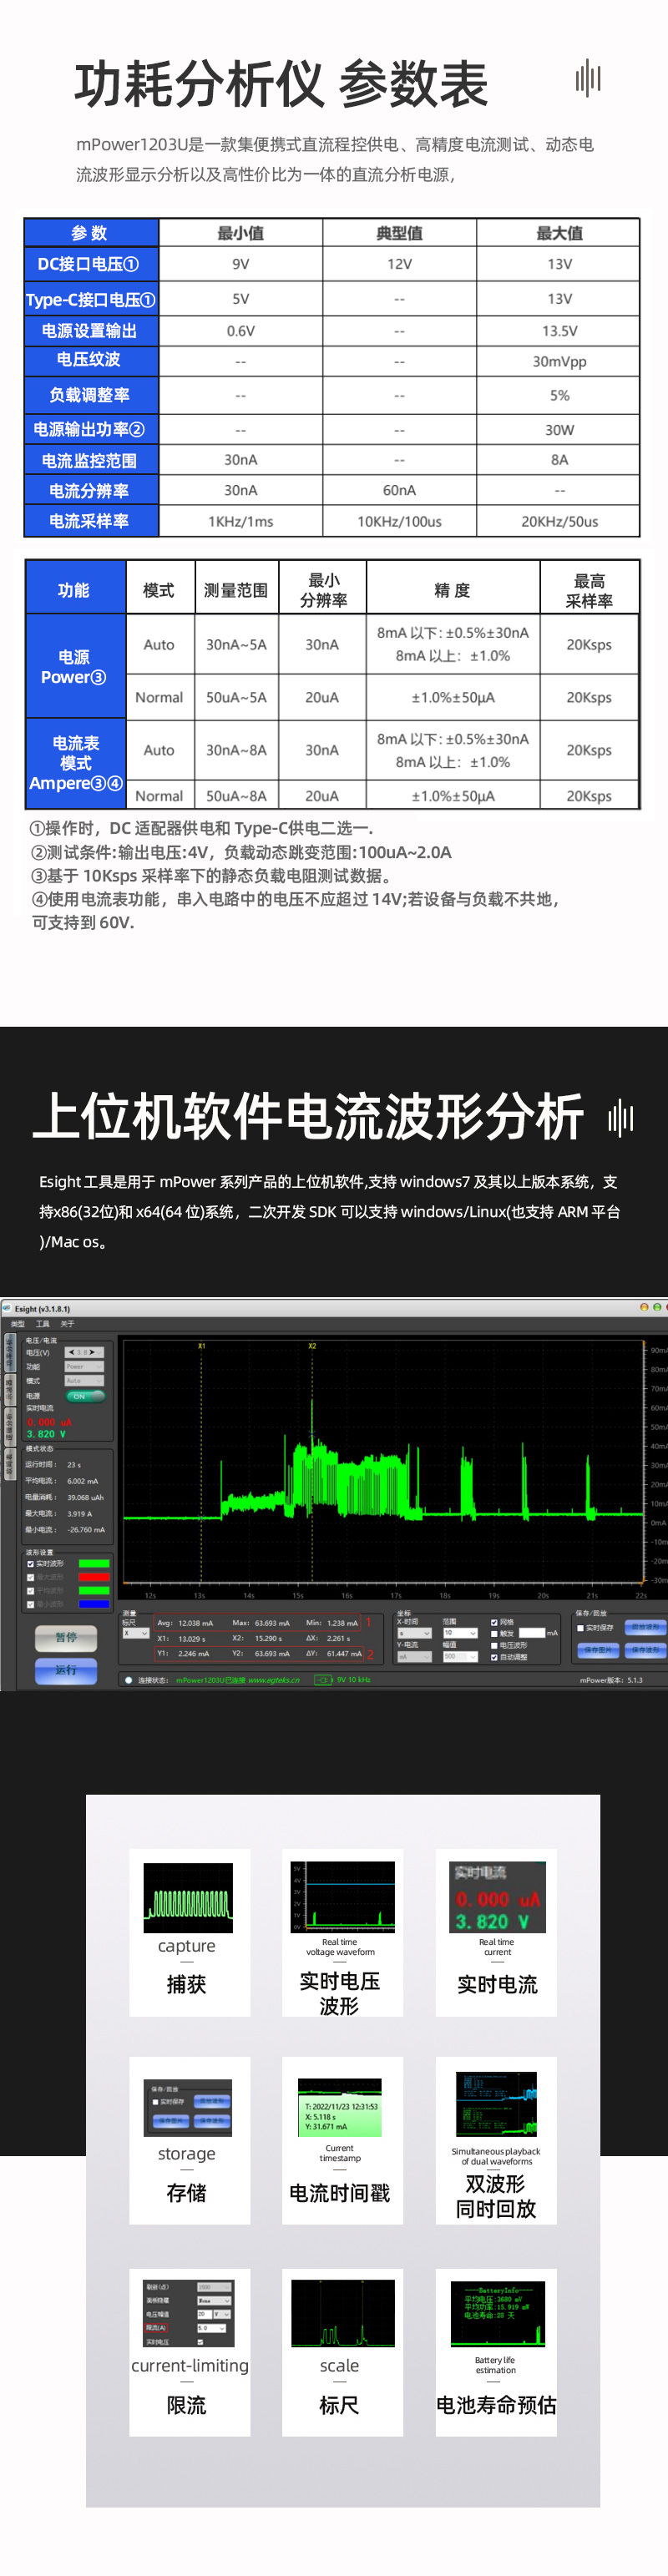Open the 类型 menu in Esight
The width and height of the screenshot is (668, 2576).
click(x=18, y=1323)
